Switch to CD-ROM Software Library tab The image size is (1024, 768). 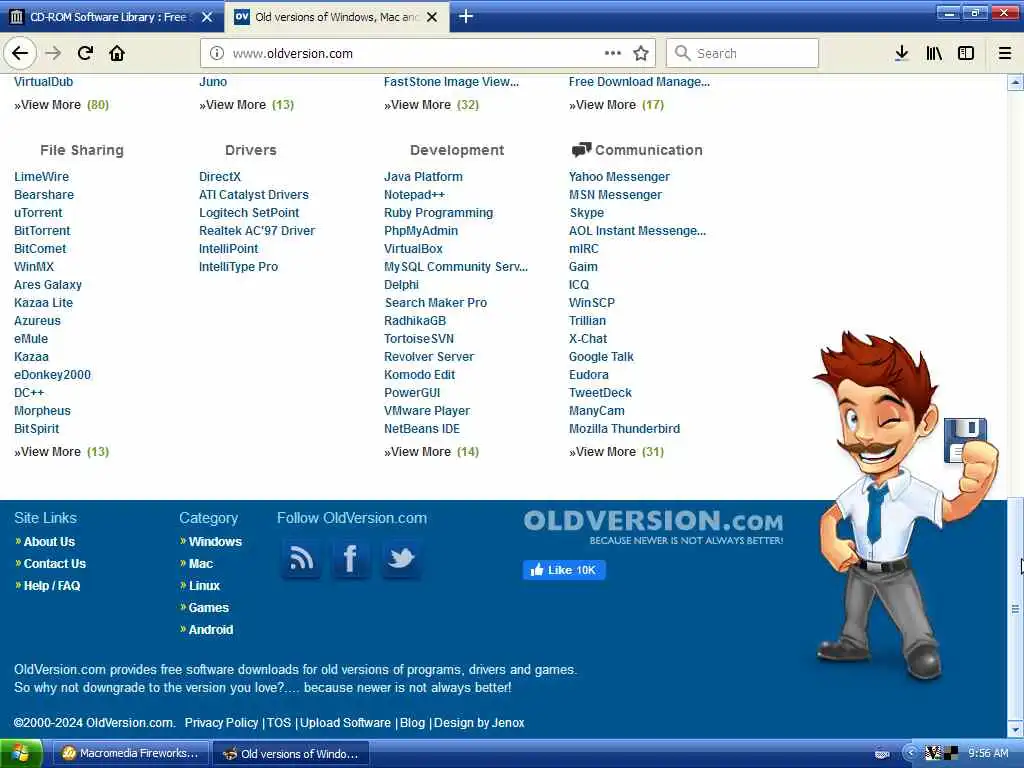click(x=108, y=17)
